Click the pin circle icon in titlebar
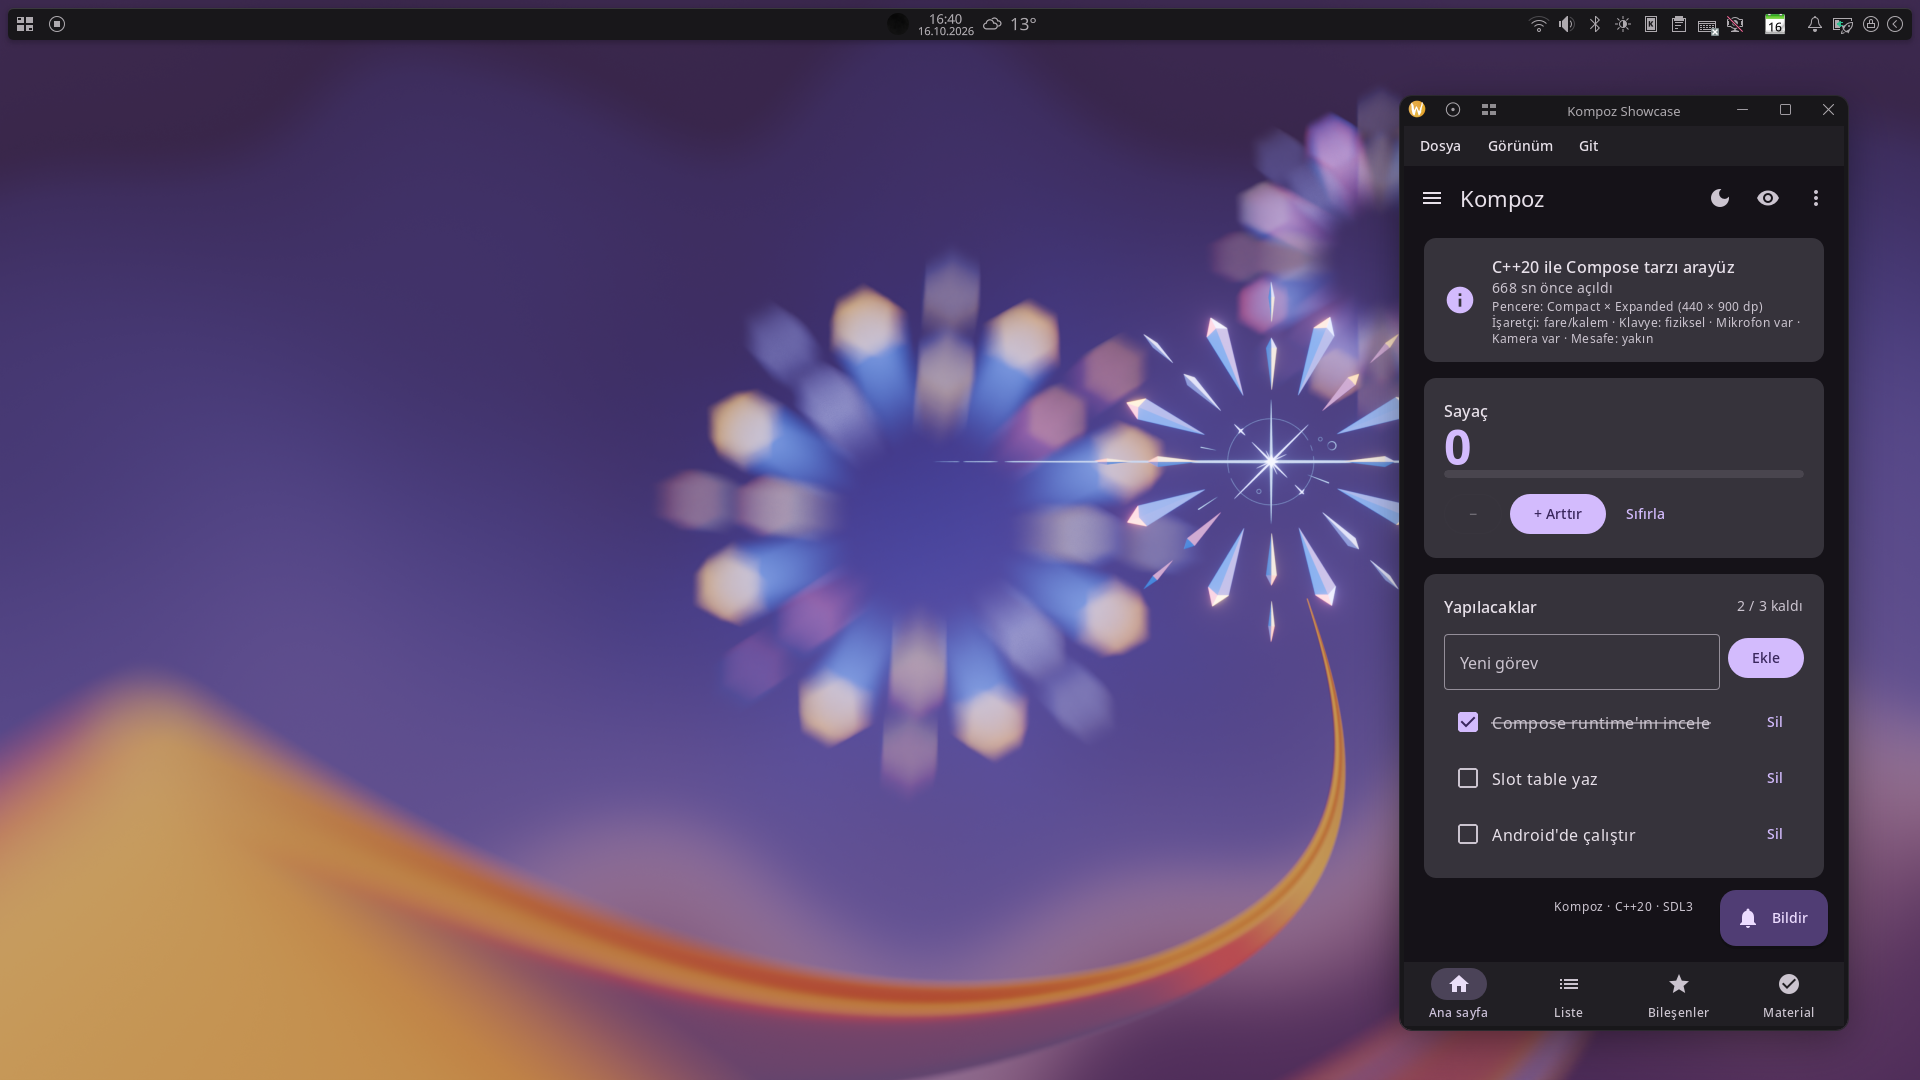The width and height of the screenshot is (1920, 1080). point(1453,110)
